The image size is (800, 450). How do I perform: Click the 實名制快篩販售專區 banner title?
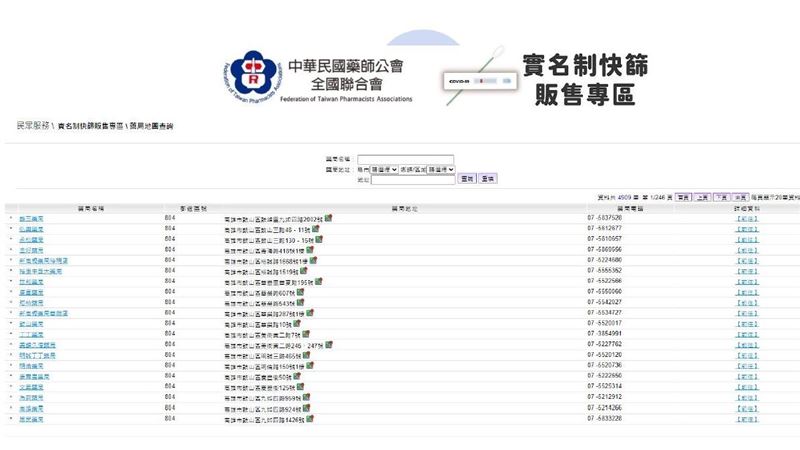(x=586, y=80)
